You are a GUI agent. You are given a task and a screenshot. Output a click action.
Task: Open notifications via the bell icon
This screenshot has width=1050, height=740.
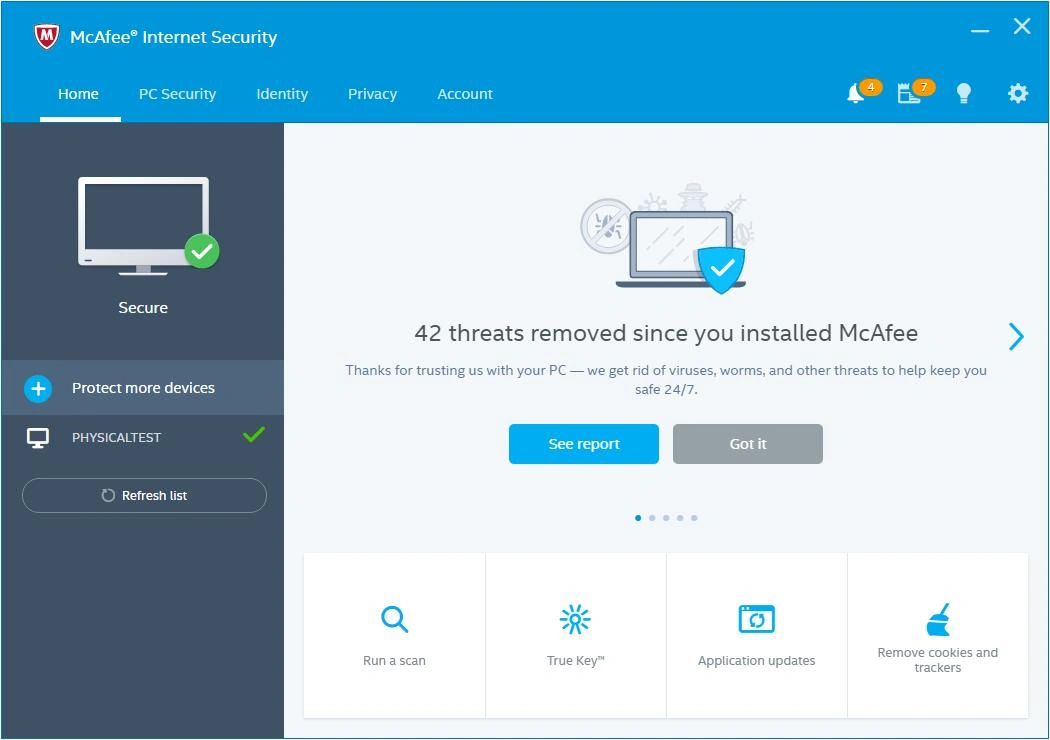coord(855,92)
